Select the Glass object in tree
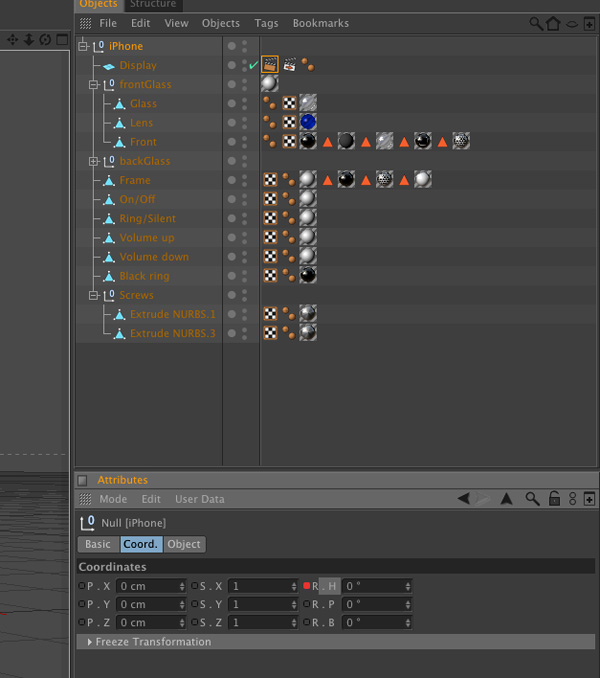The height and width of the screenshot is (678, 600). point(143,104)
